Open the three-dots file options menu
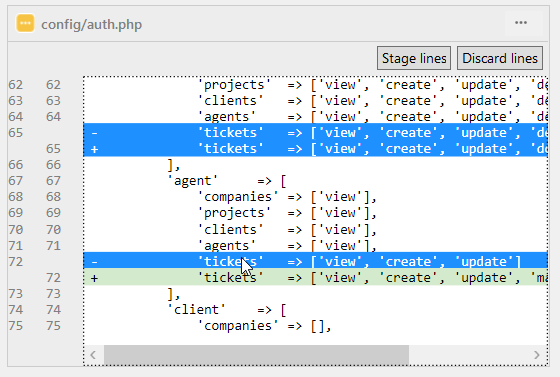This screenshot has width=560, height=377. [521, 23]
